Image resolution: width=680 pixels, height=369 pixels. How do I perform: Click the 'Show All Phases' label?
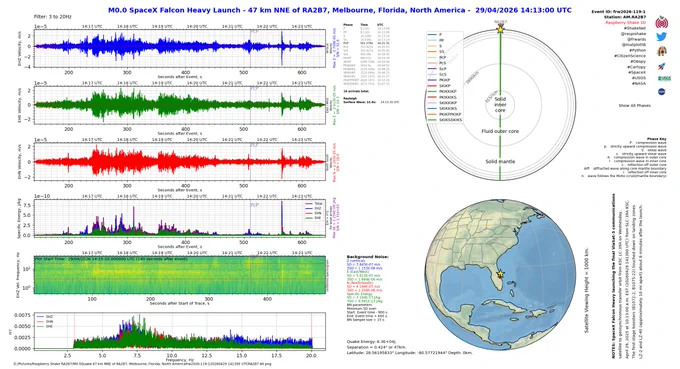pos(634,106)
